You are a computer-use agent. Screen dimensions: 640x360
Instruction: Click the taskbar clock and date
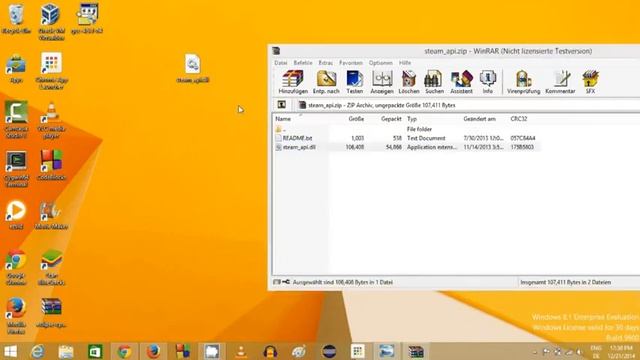pos(622,351)
